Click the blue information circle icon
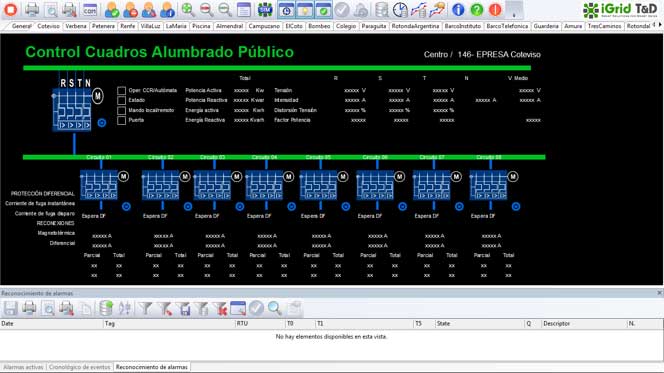664x373 pixels. (458, 9)
